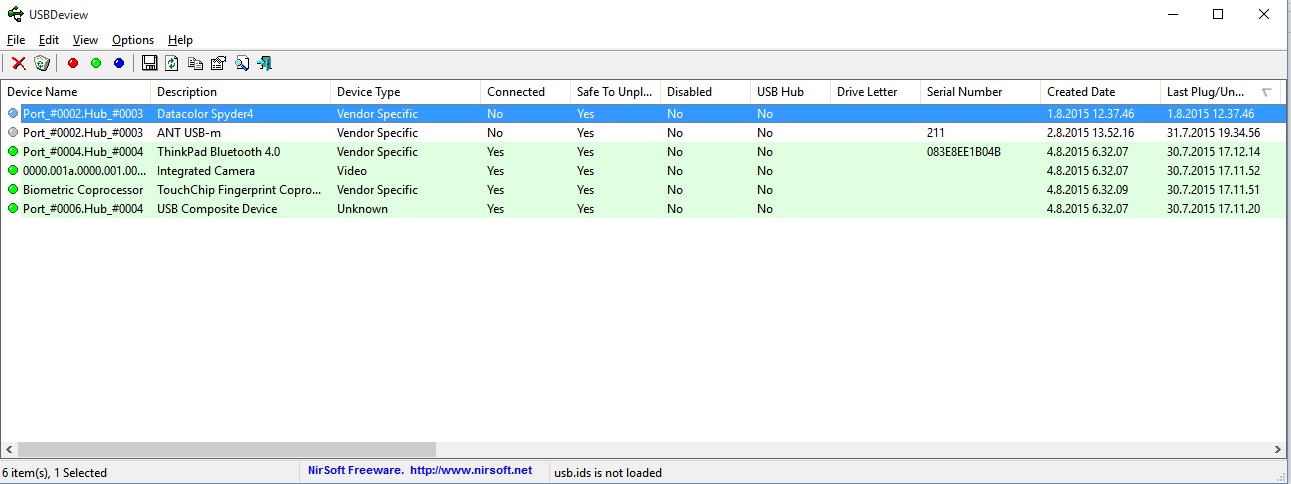Click last plug date 30.7.2015 17.11.20

[1214, 209]
